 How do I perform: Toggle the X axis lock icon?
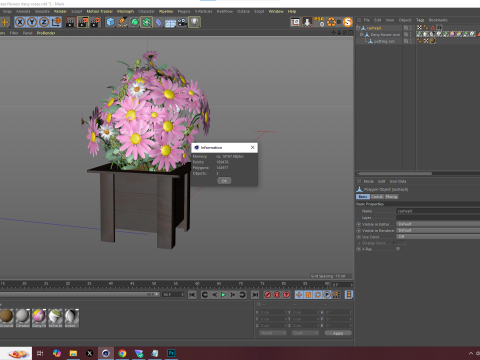click(x=20, y=22)
